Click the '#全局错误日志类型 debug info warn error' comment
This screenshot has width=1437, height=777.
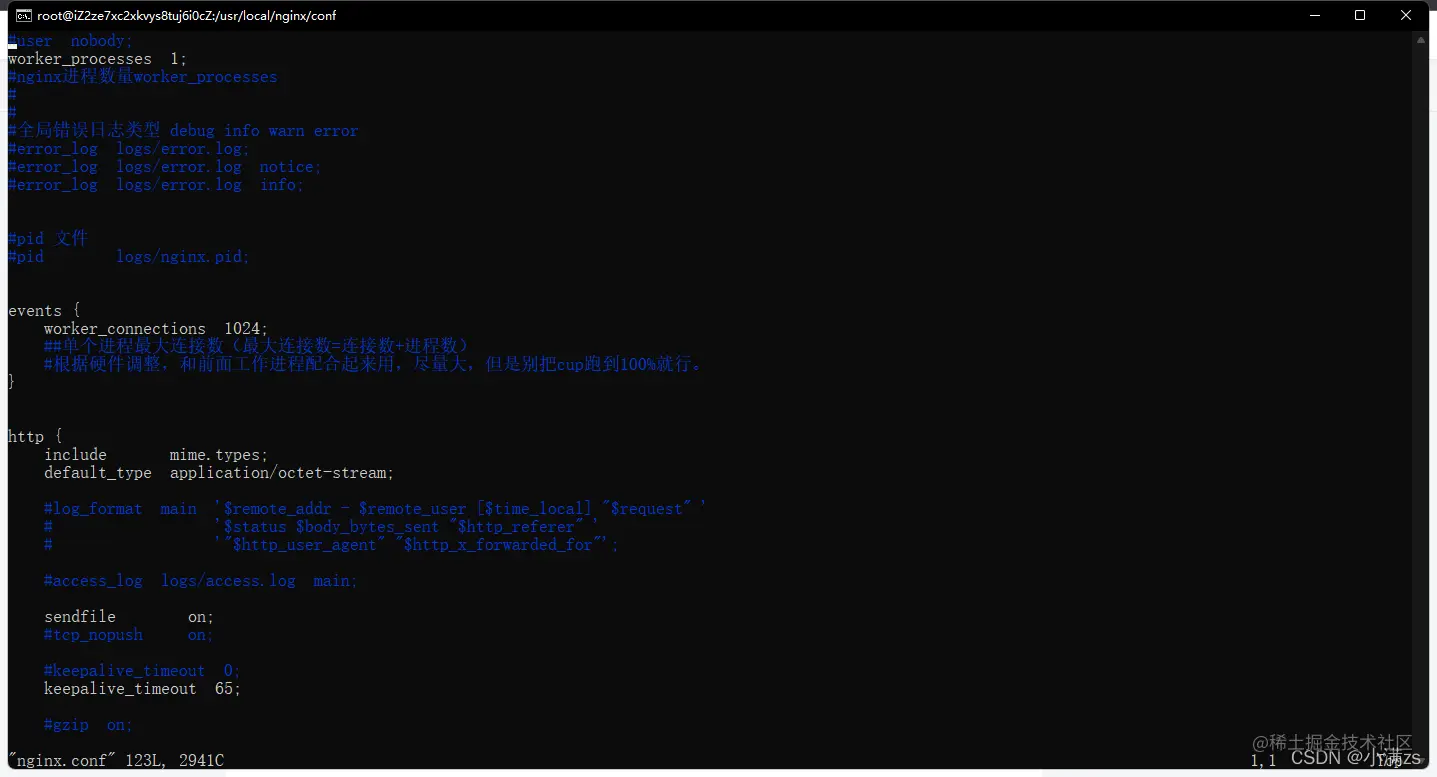pos(183,131)
